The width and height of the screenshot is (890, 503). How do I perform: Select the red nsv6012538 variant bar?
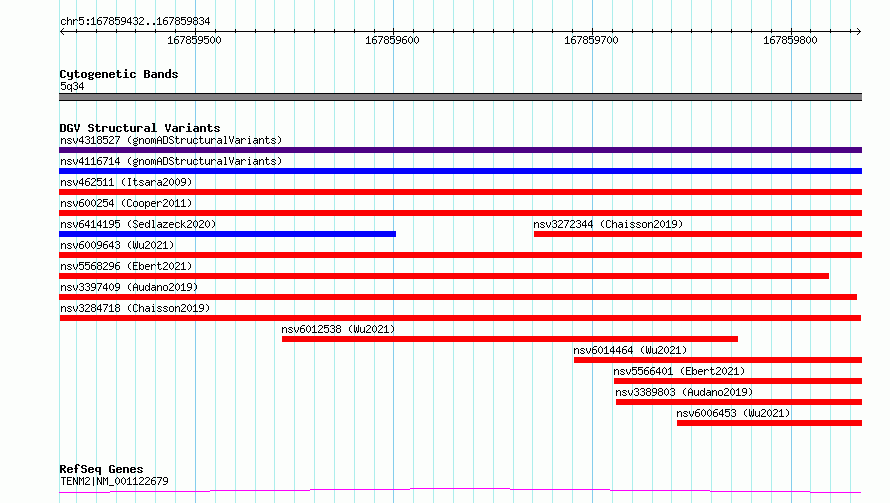(x=510, y=339)
